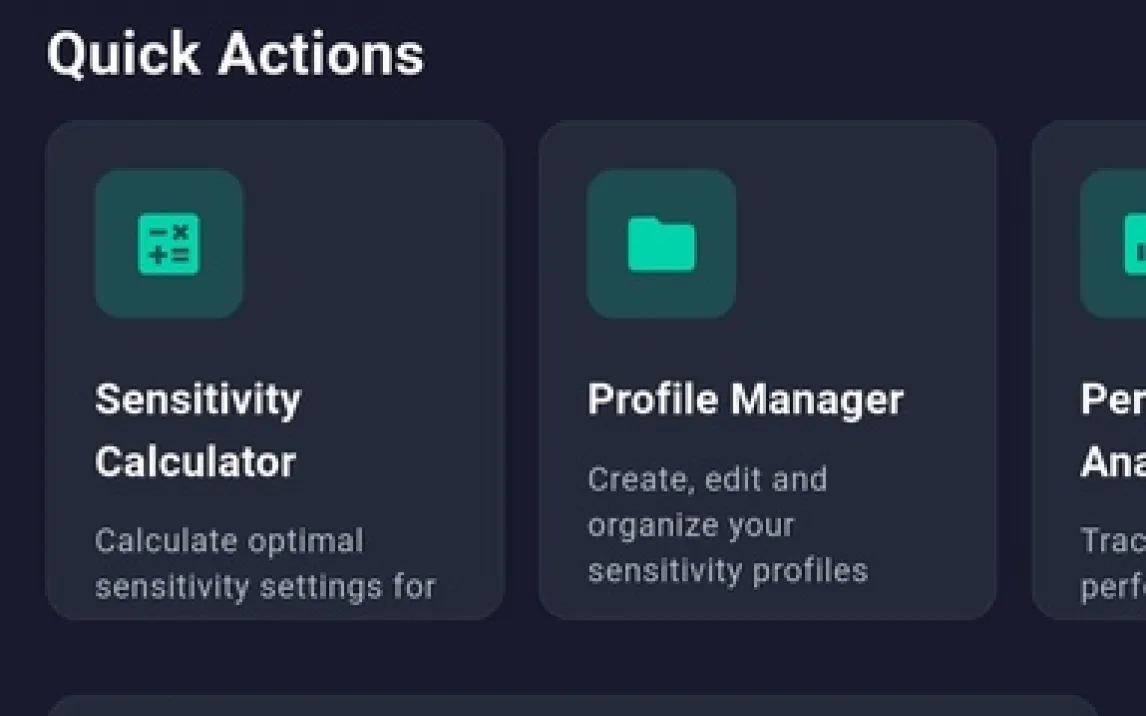Click the "sensitivity profiles" description line
Image resolution: width=1146 pixels, height=716 pixels.
[x=728, y=571]
